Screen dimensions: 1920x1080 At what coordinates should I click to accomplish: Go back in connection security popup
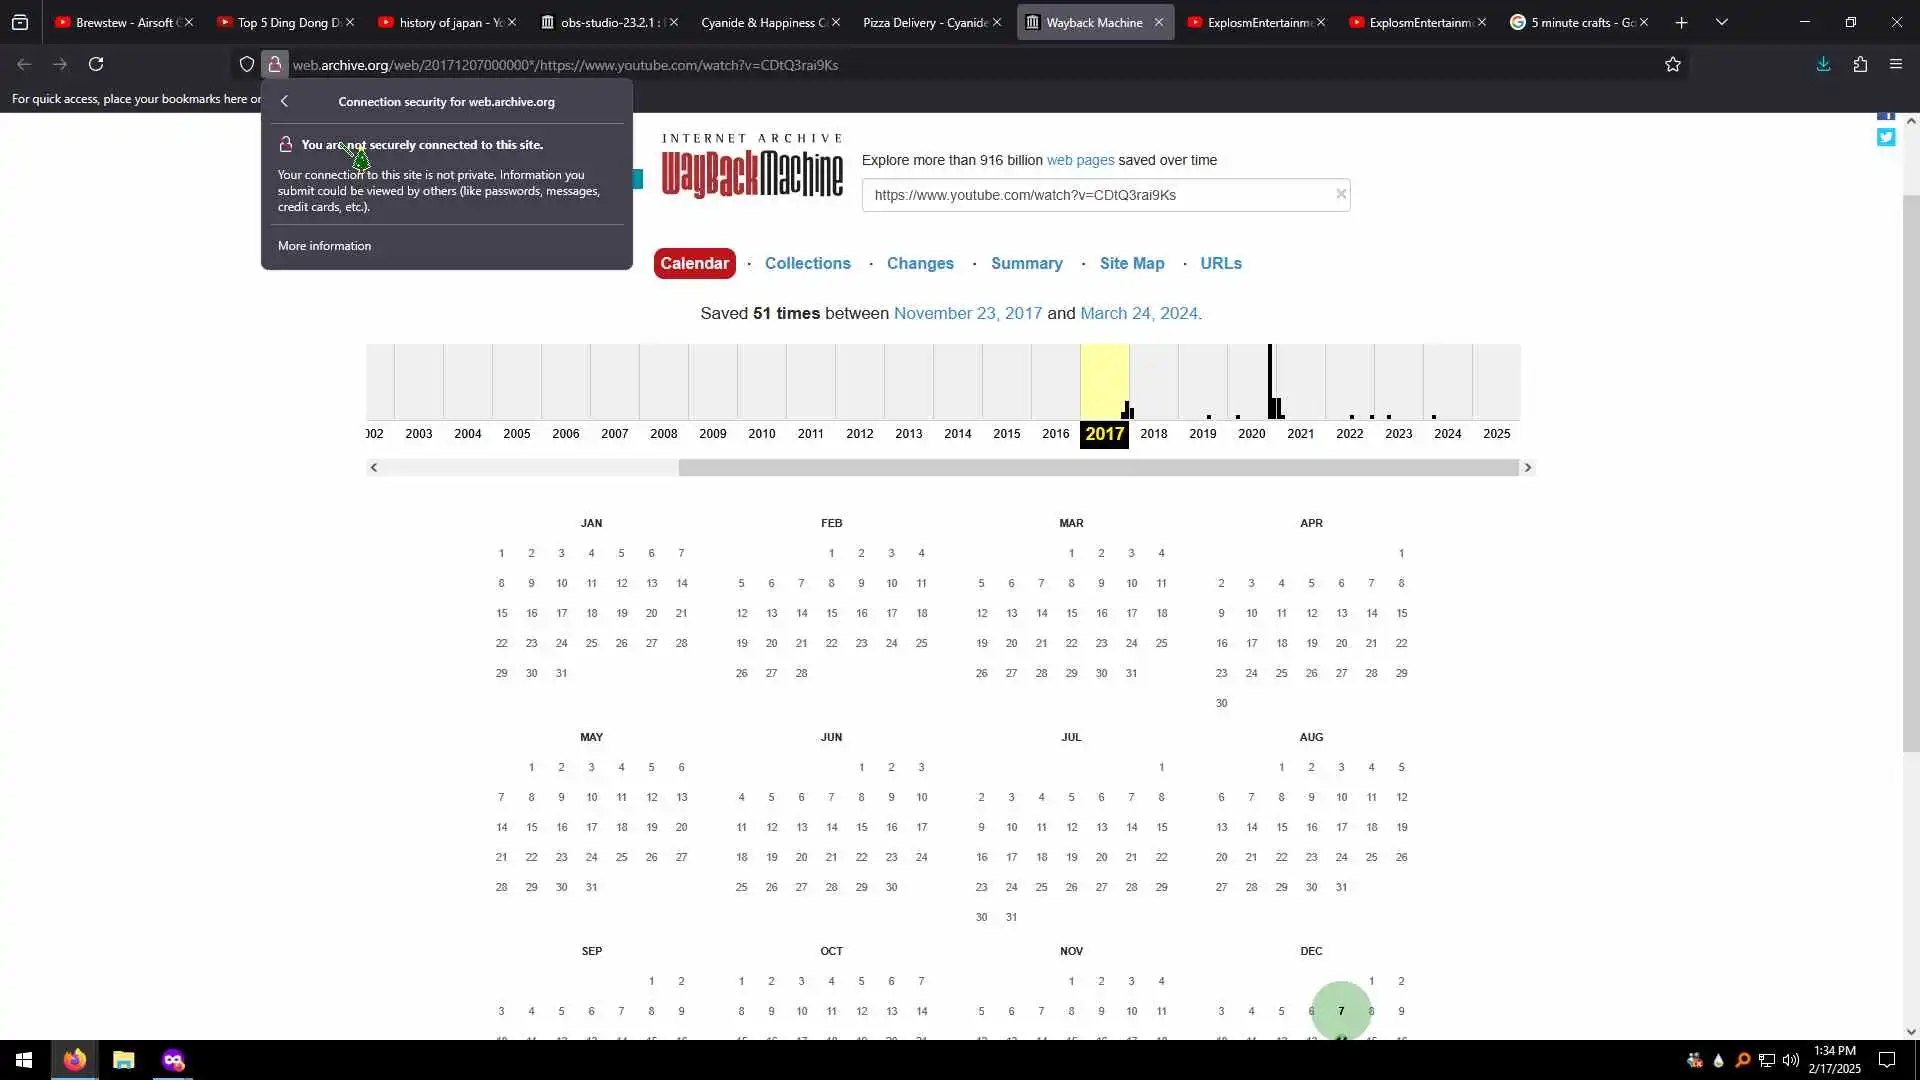(x=285, y=101)
